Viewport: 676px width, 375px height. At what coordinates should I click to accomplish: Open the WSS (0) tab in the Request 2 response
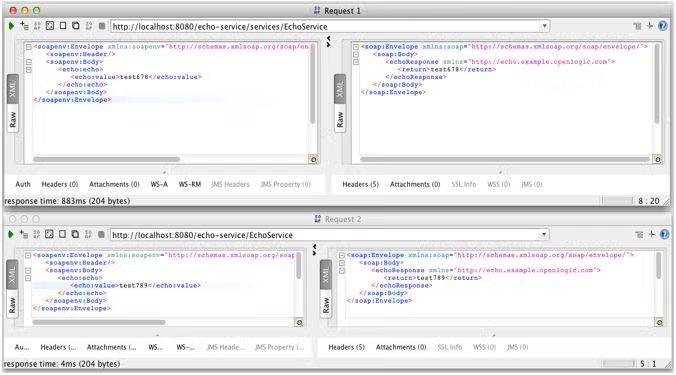[485, 347]
